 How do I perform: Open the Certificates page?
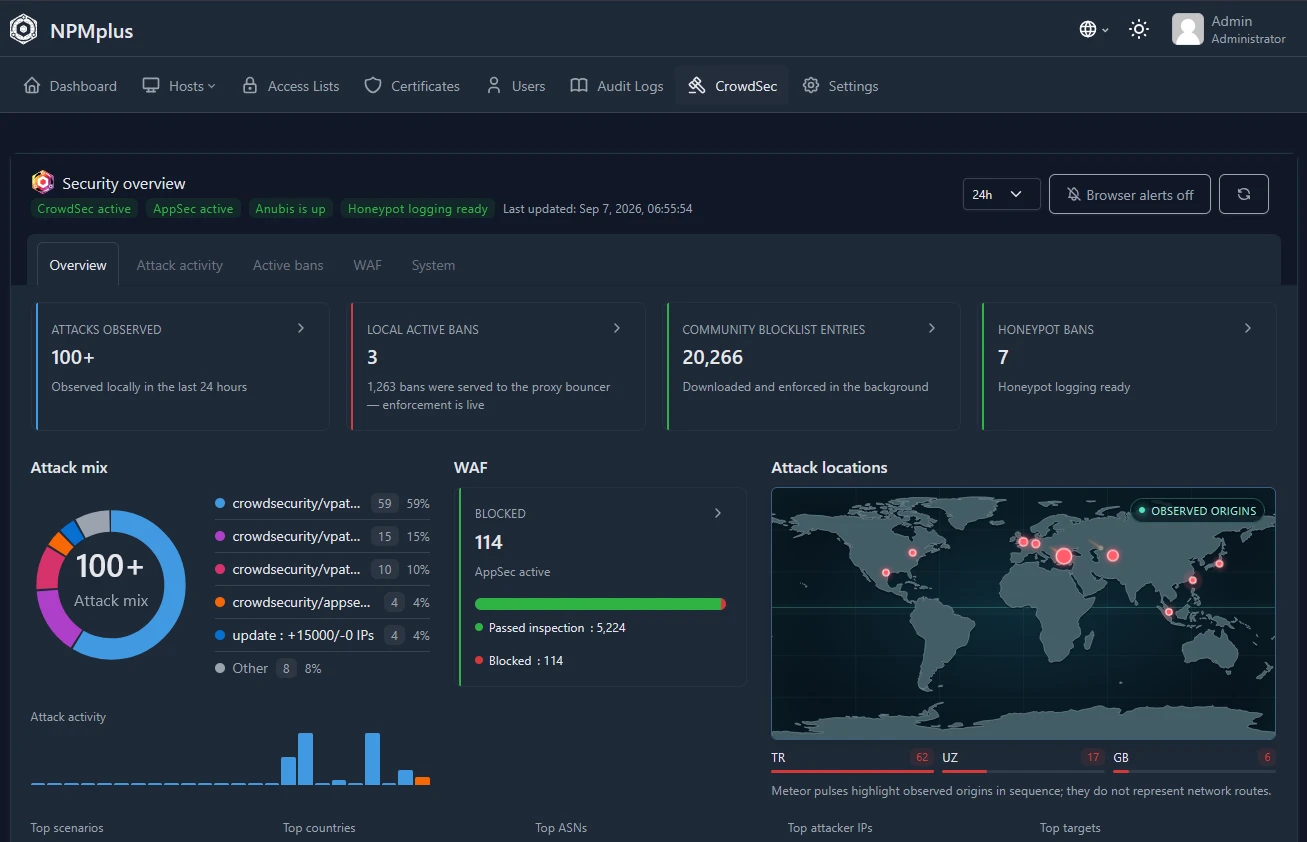[412, 86]
